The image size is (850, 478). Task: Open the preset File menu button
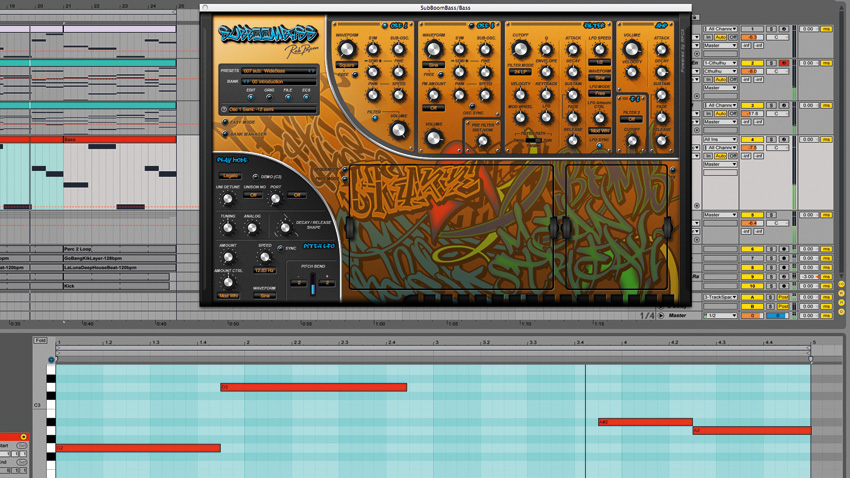point(288,98)
